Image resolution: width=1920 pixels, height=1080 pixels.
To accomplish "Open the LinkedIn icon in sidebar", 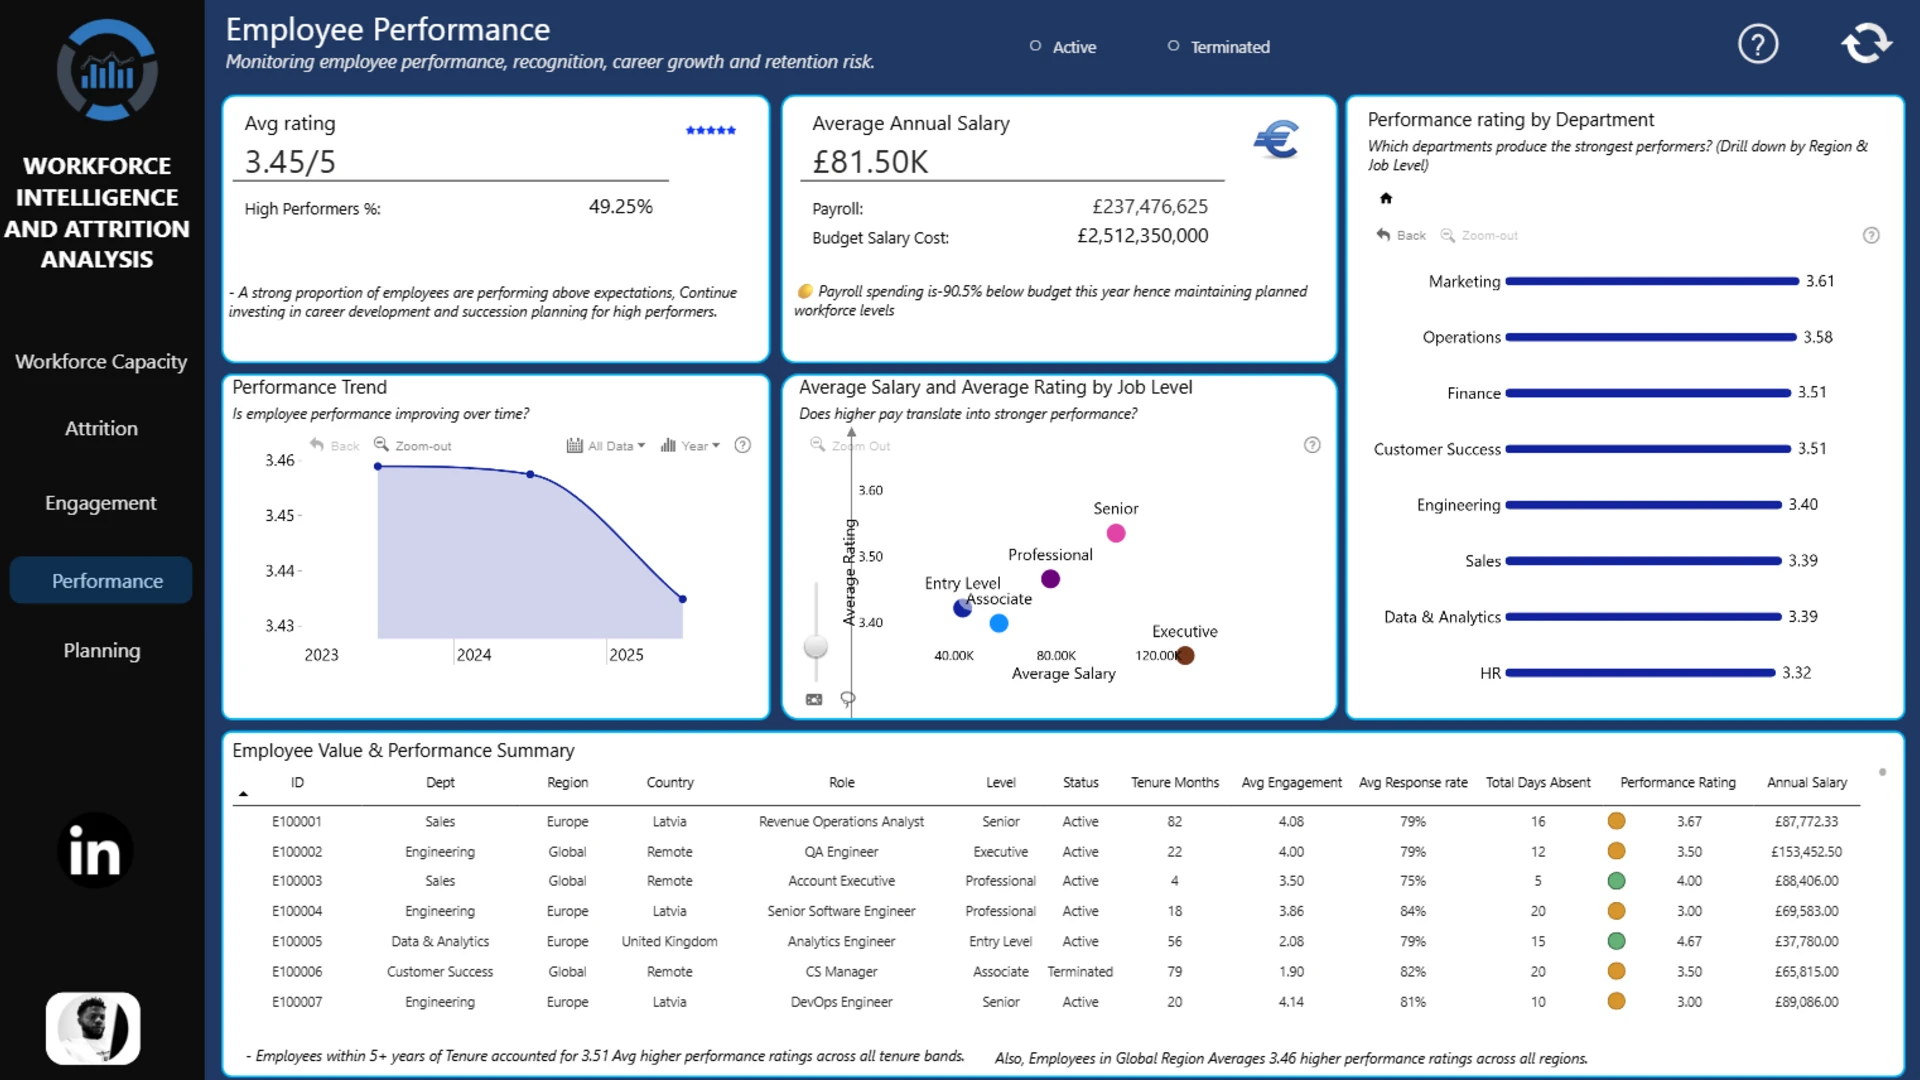I will [95, 851].
